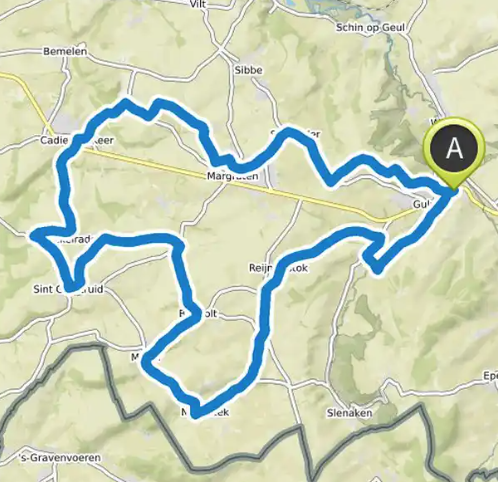Click the Noorbeek label at route bottom
The image size is (498, 482).
(x=205, y=412)
